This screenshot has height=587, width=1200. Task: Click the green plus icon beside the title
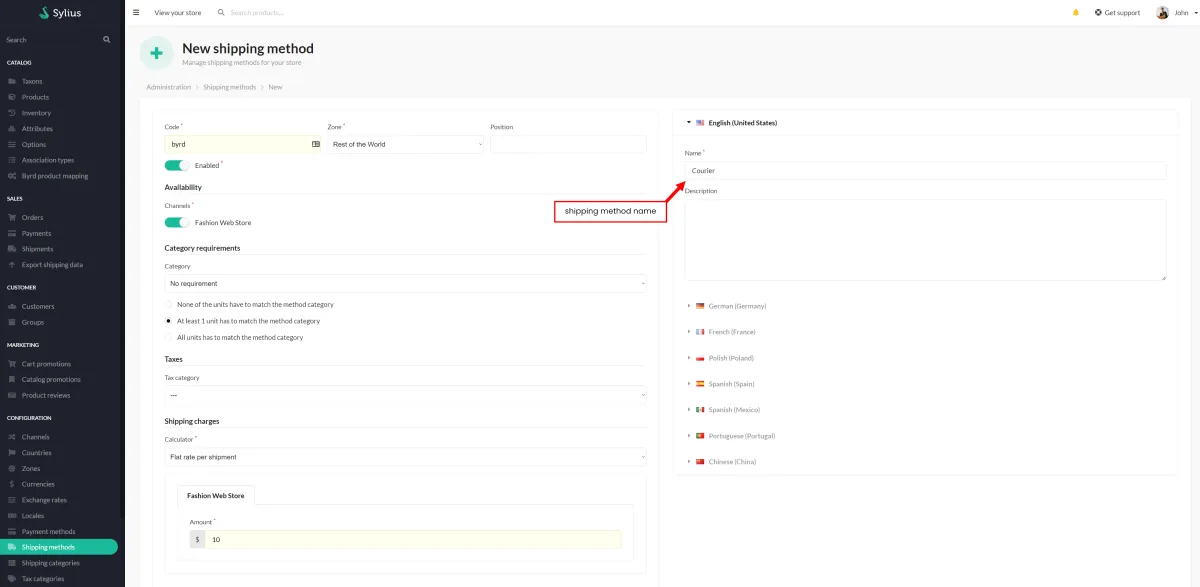(156, 53)
